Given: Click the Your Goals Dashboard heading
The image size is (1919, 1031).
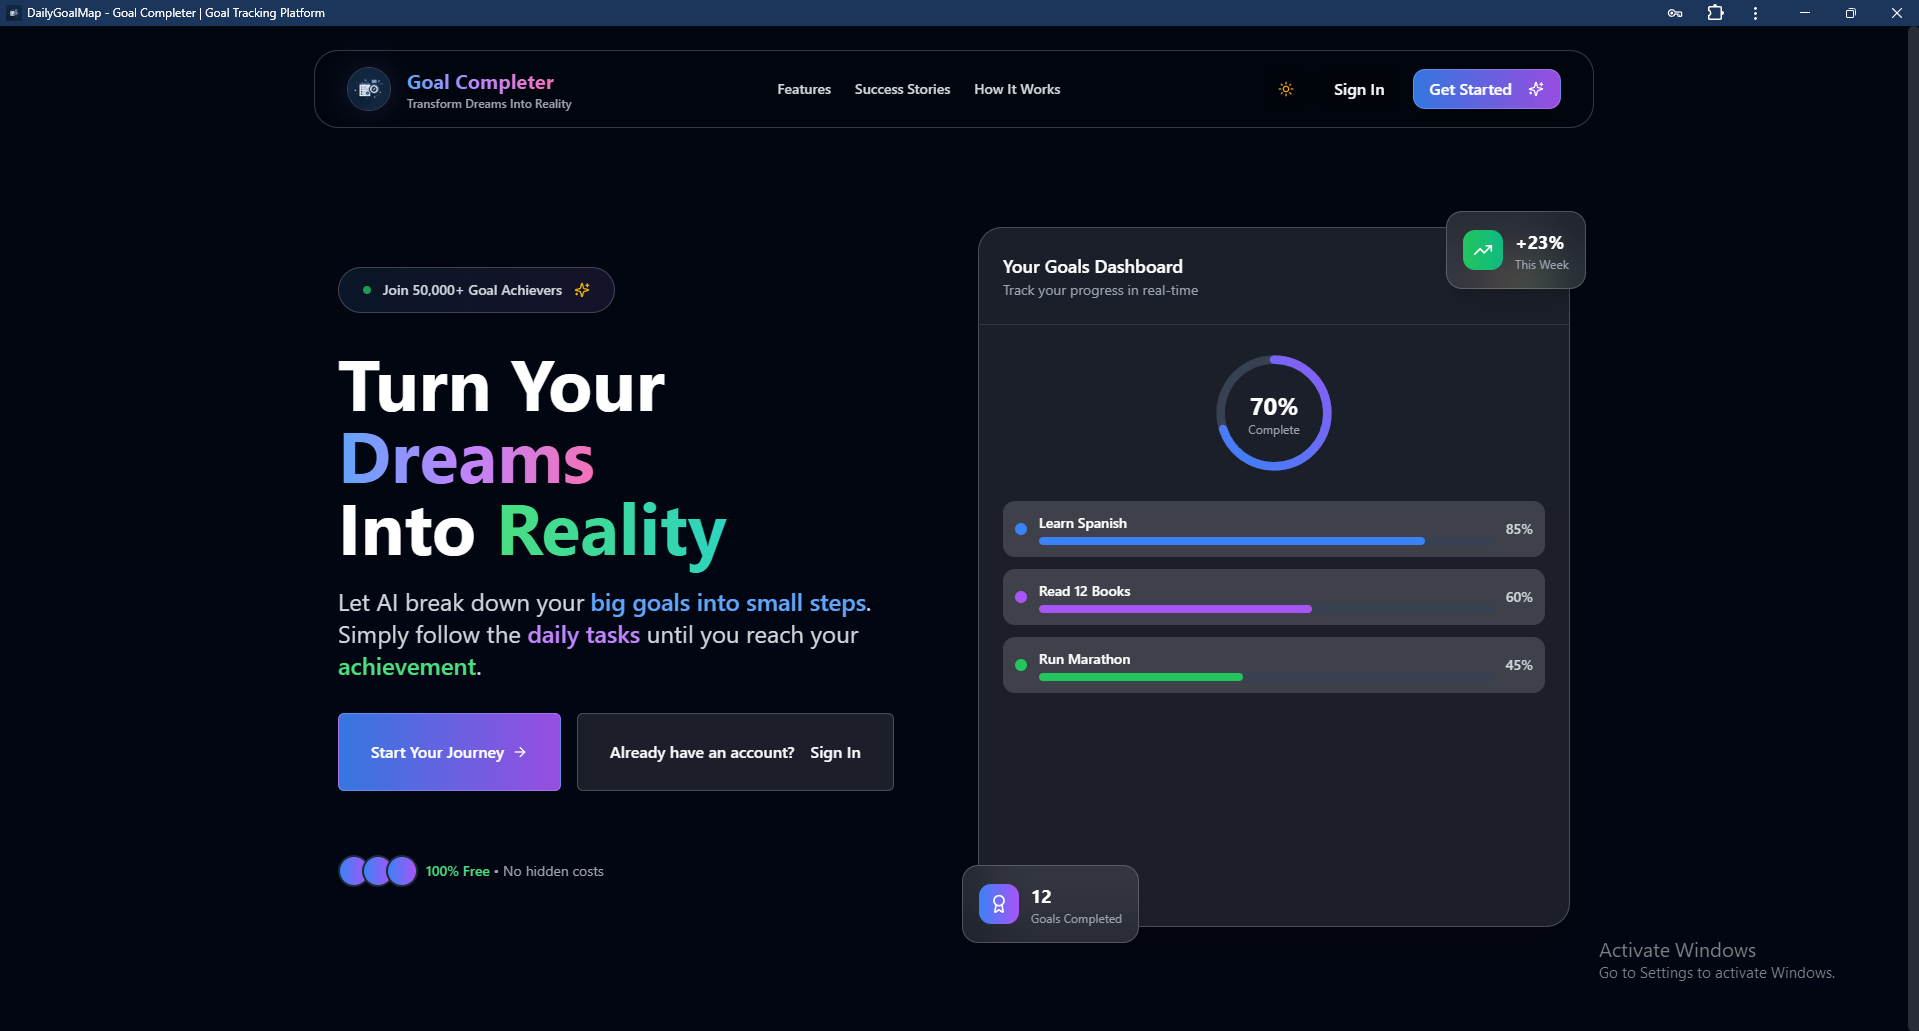Looking at the screenshot, I should (1092, 266).
